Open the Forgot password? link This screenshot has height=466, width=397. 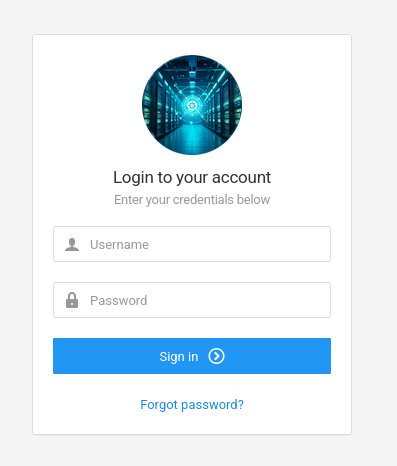point(192,405)
